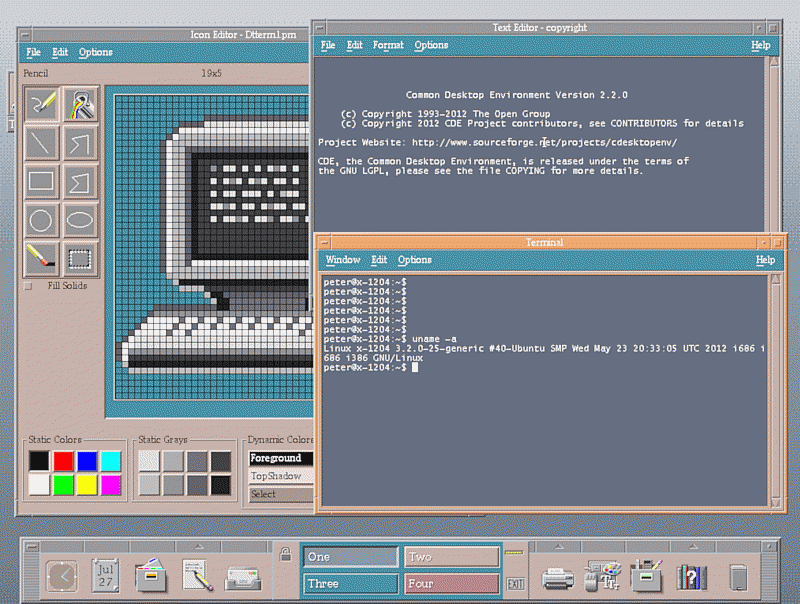800x604 pixels.
Task: Pick the blue static color swatch
Action: [87, 461]
